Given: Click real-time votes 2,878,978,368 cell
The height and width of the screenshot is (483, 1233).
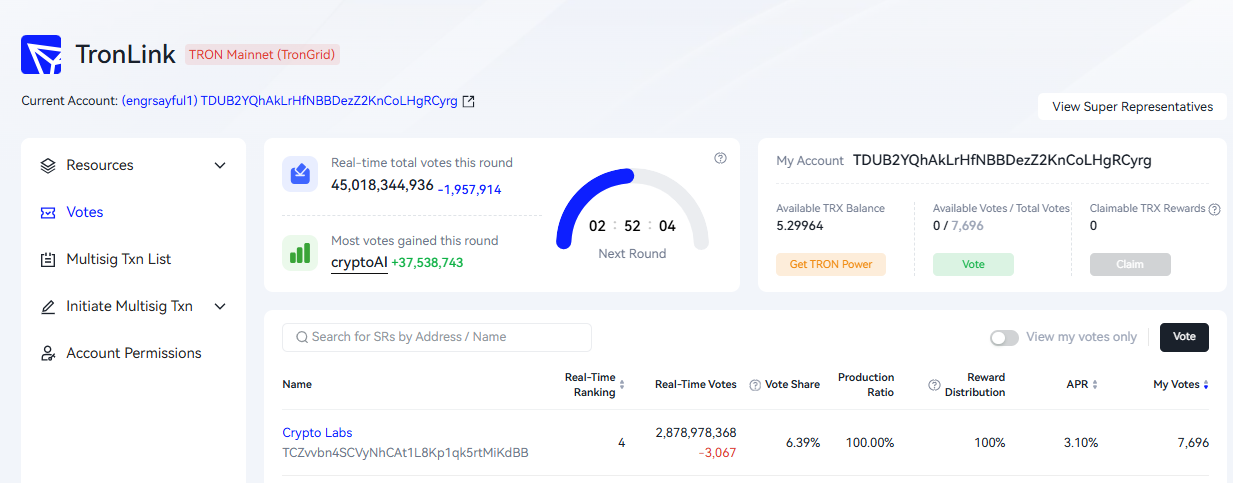Looking at the screenshot, I should point(696,433).
